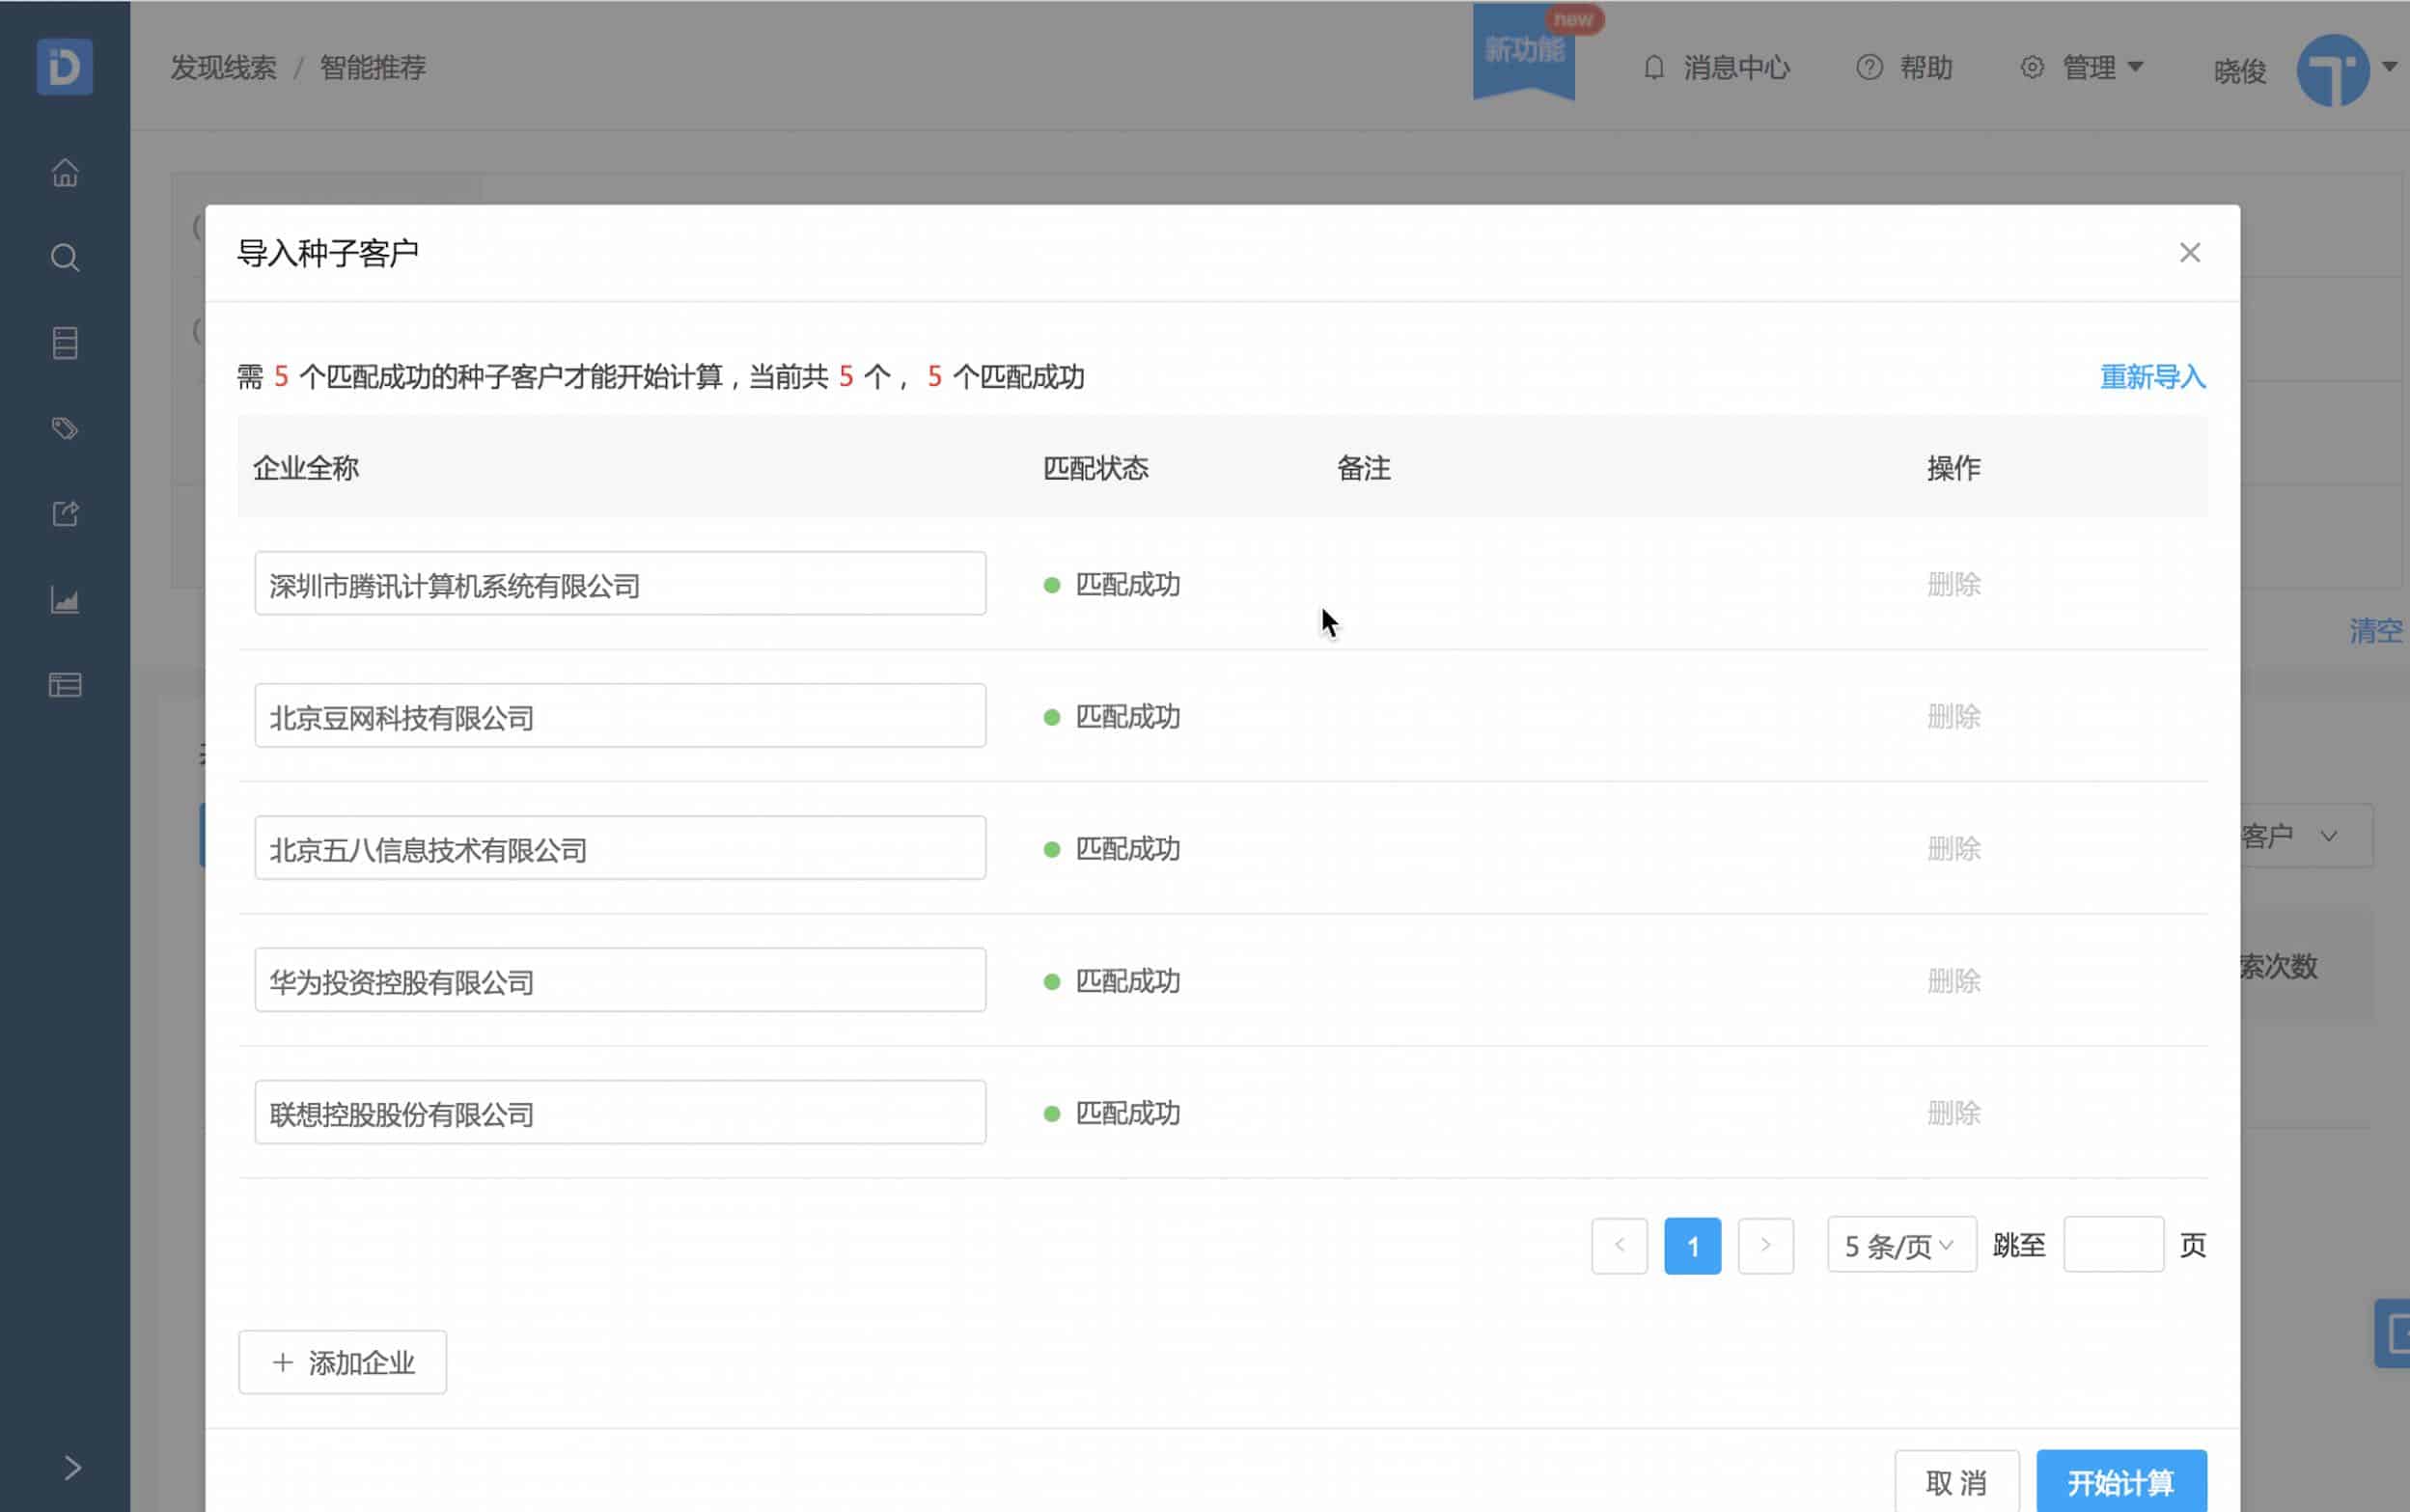Click 匹配成功 status in the 腾讯 row

point(1128,584)
